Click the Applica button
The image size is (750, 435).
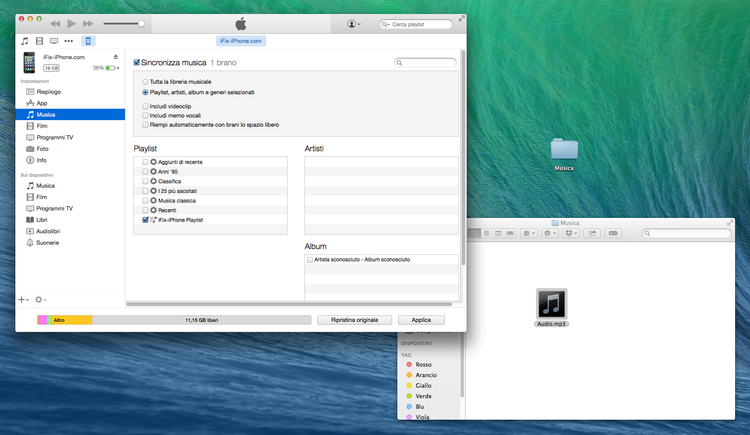pyautogui.click(x=421, y=320)
